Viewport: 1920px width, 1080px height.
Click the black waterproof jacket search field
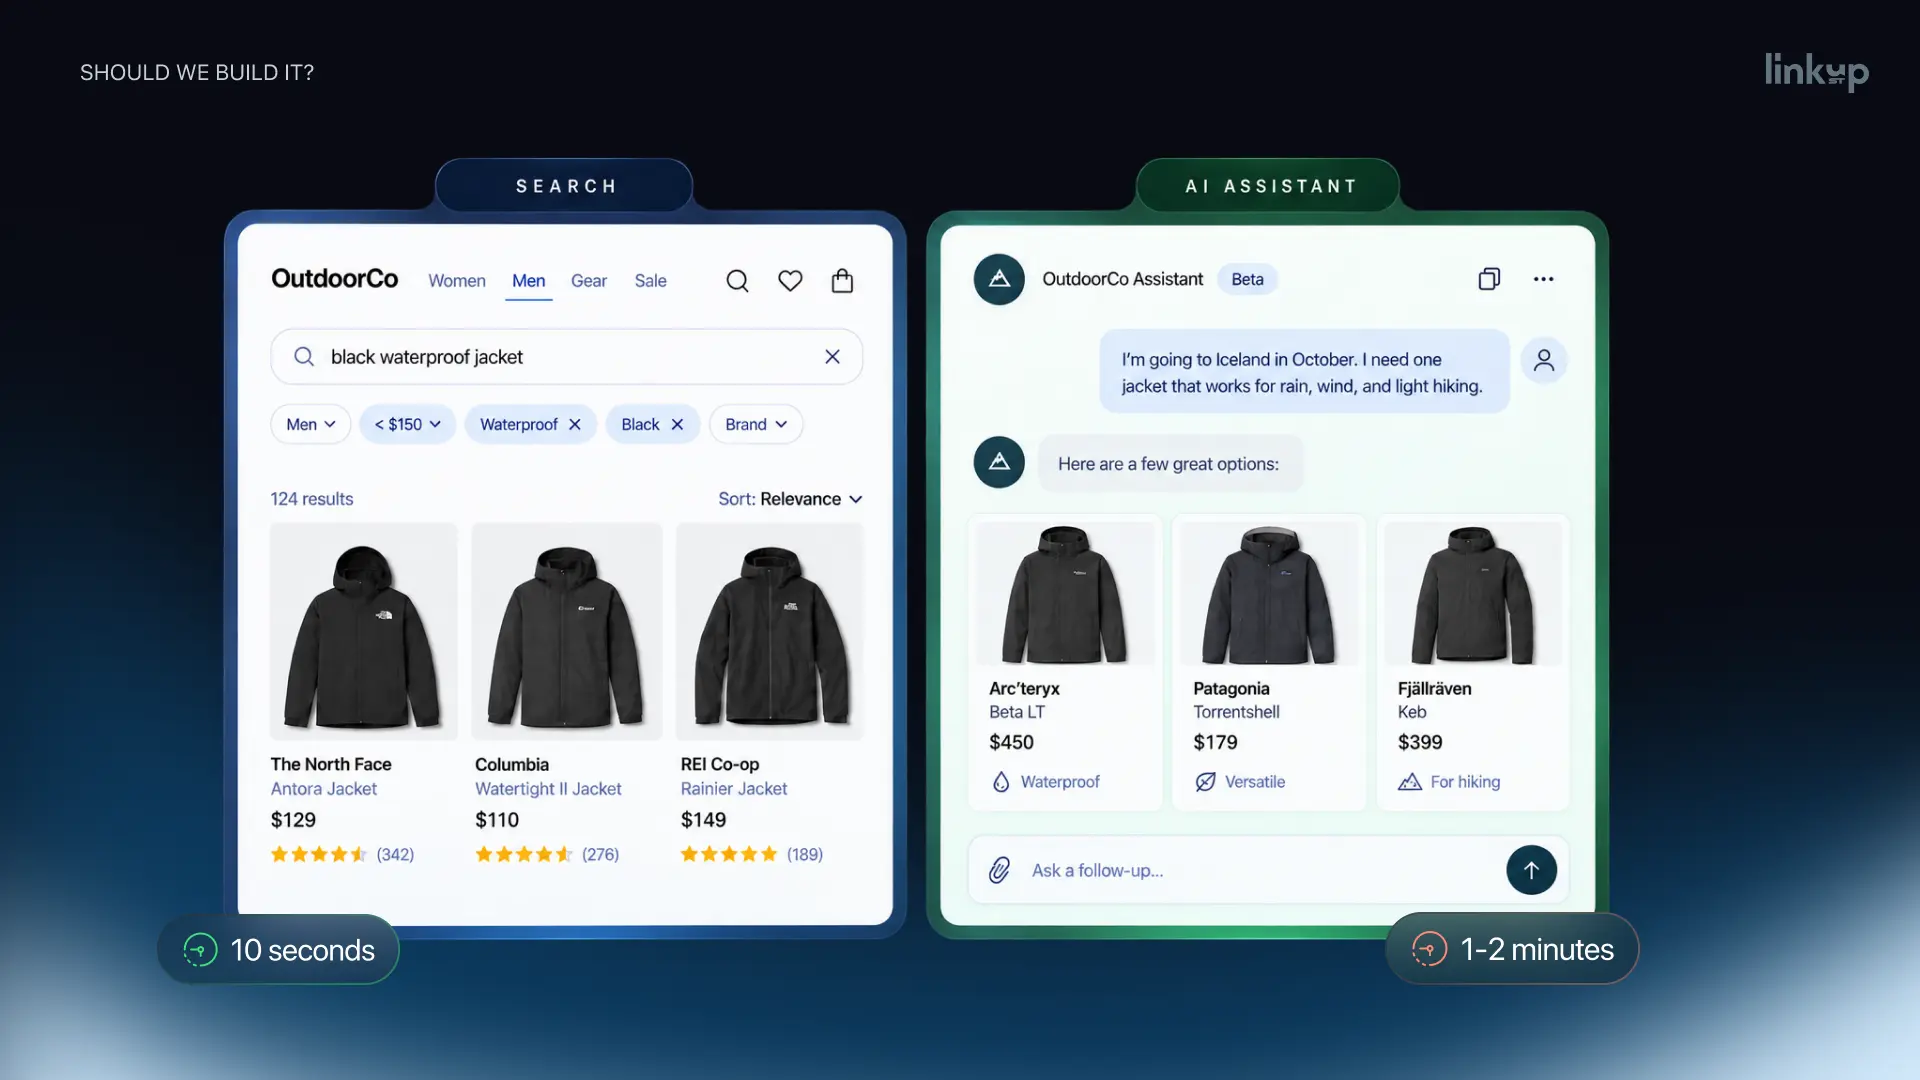[567, 357]
